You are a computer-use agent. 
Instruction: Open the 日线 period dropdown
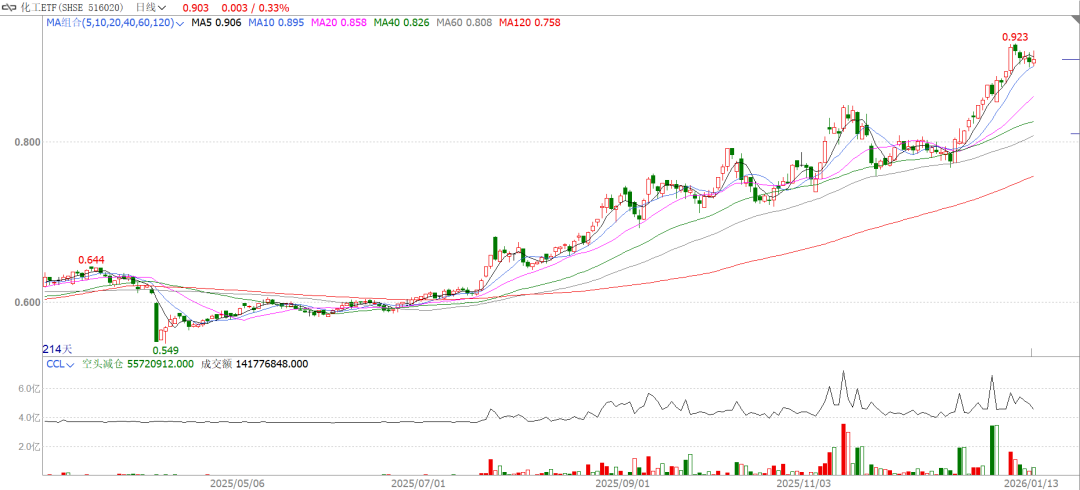pos(151,7)
